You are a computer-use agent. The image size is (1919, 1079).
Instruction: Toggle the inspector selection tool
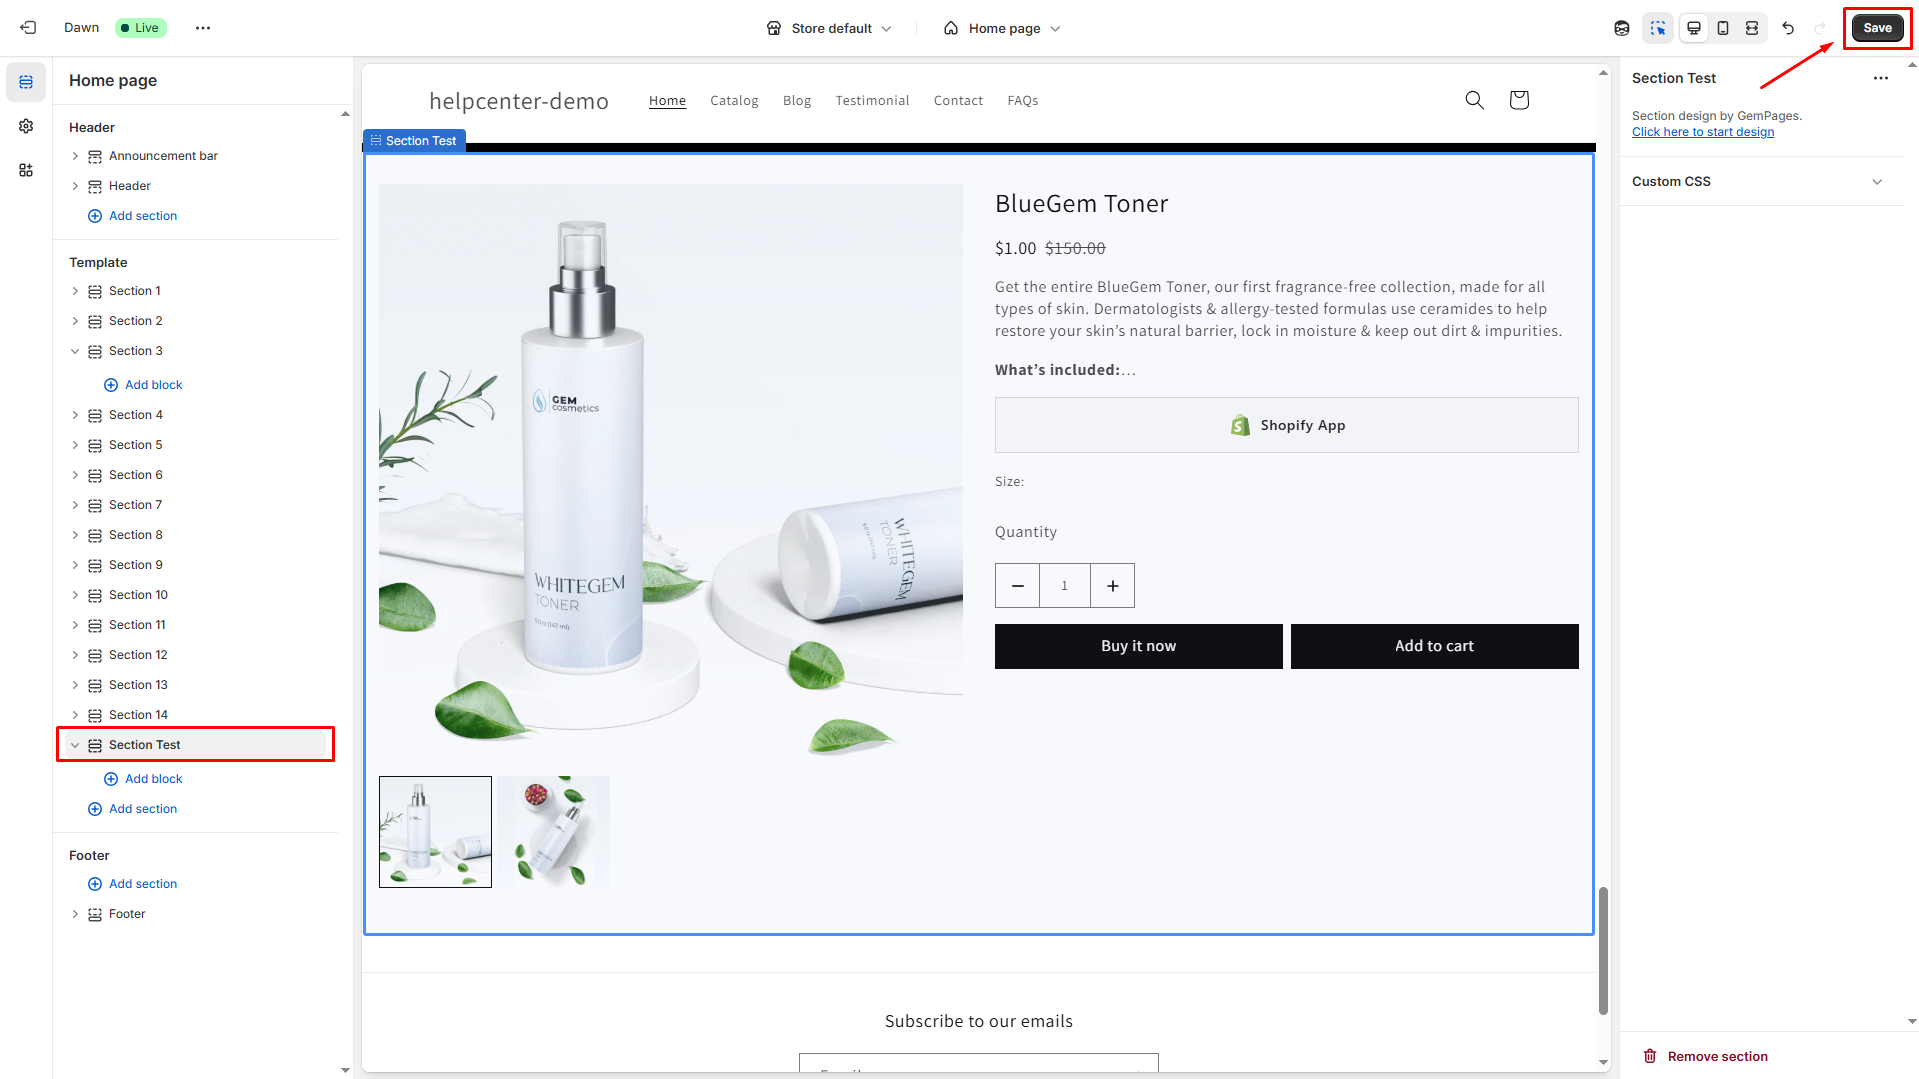(1658, 28)
